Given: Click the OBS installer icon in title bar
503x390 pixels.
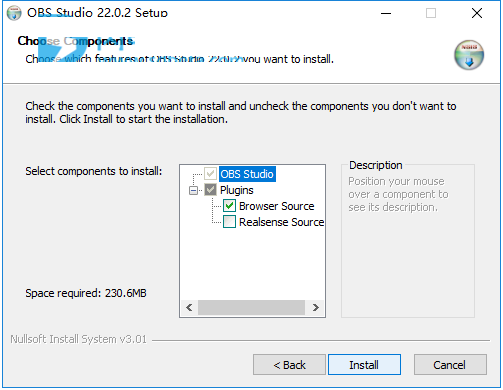Looking at the screenshot, I should pos(14,13).
